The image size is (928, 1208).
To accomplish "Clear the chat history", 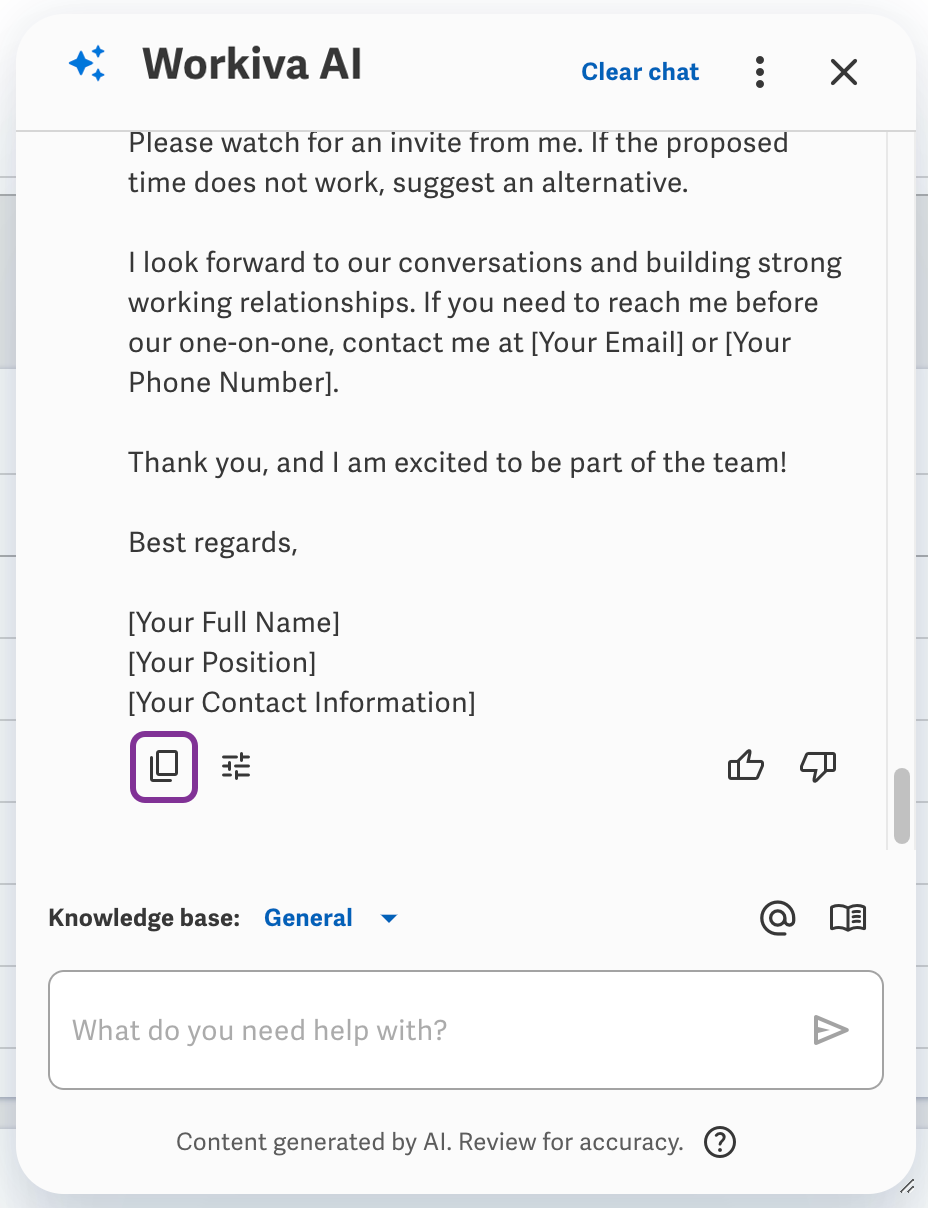I will [640, 72].
